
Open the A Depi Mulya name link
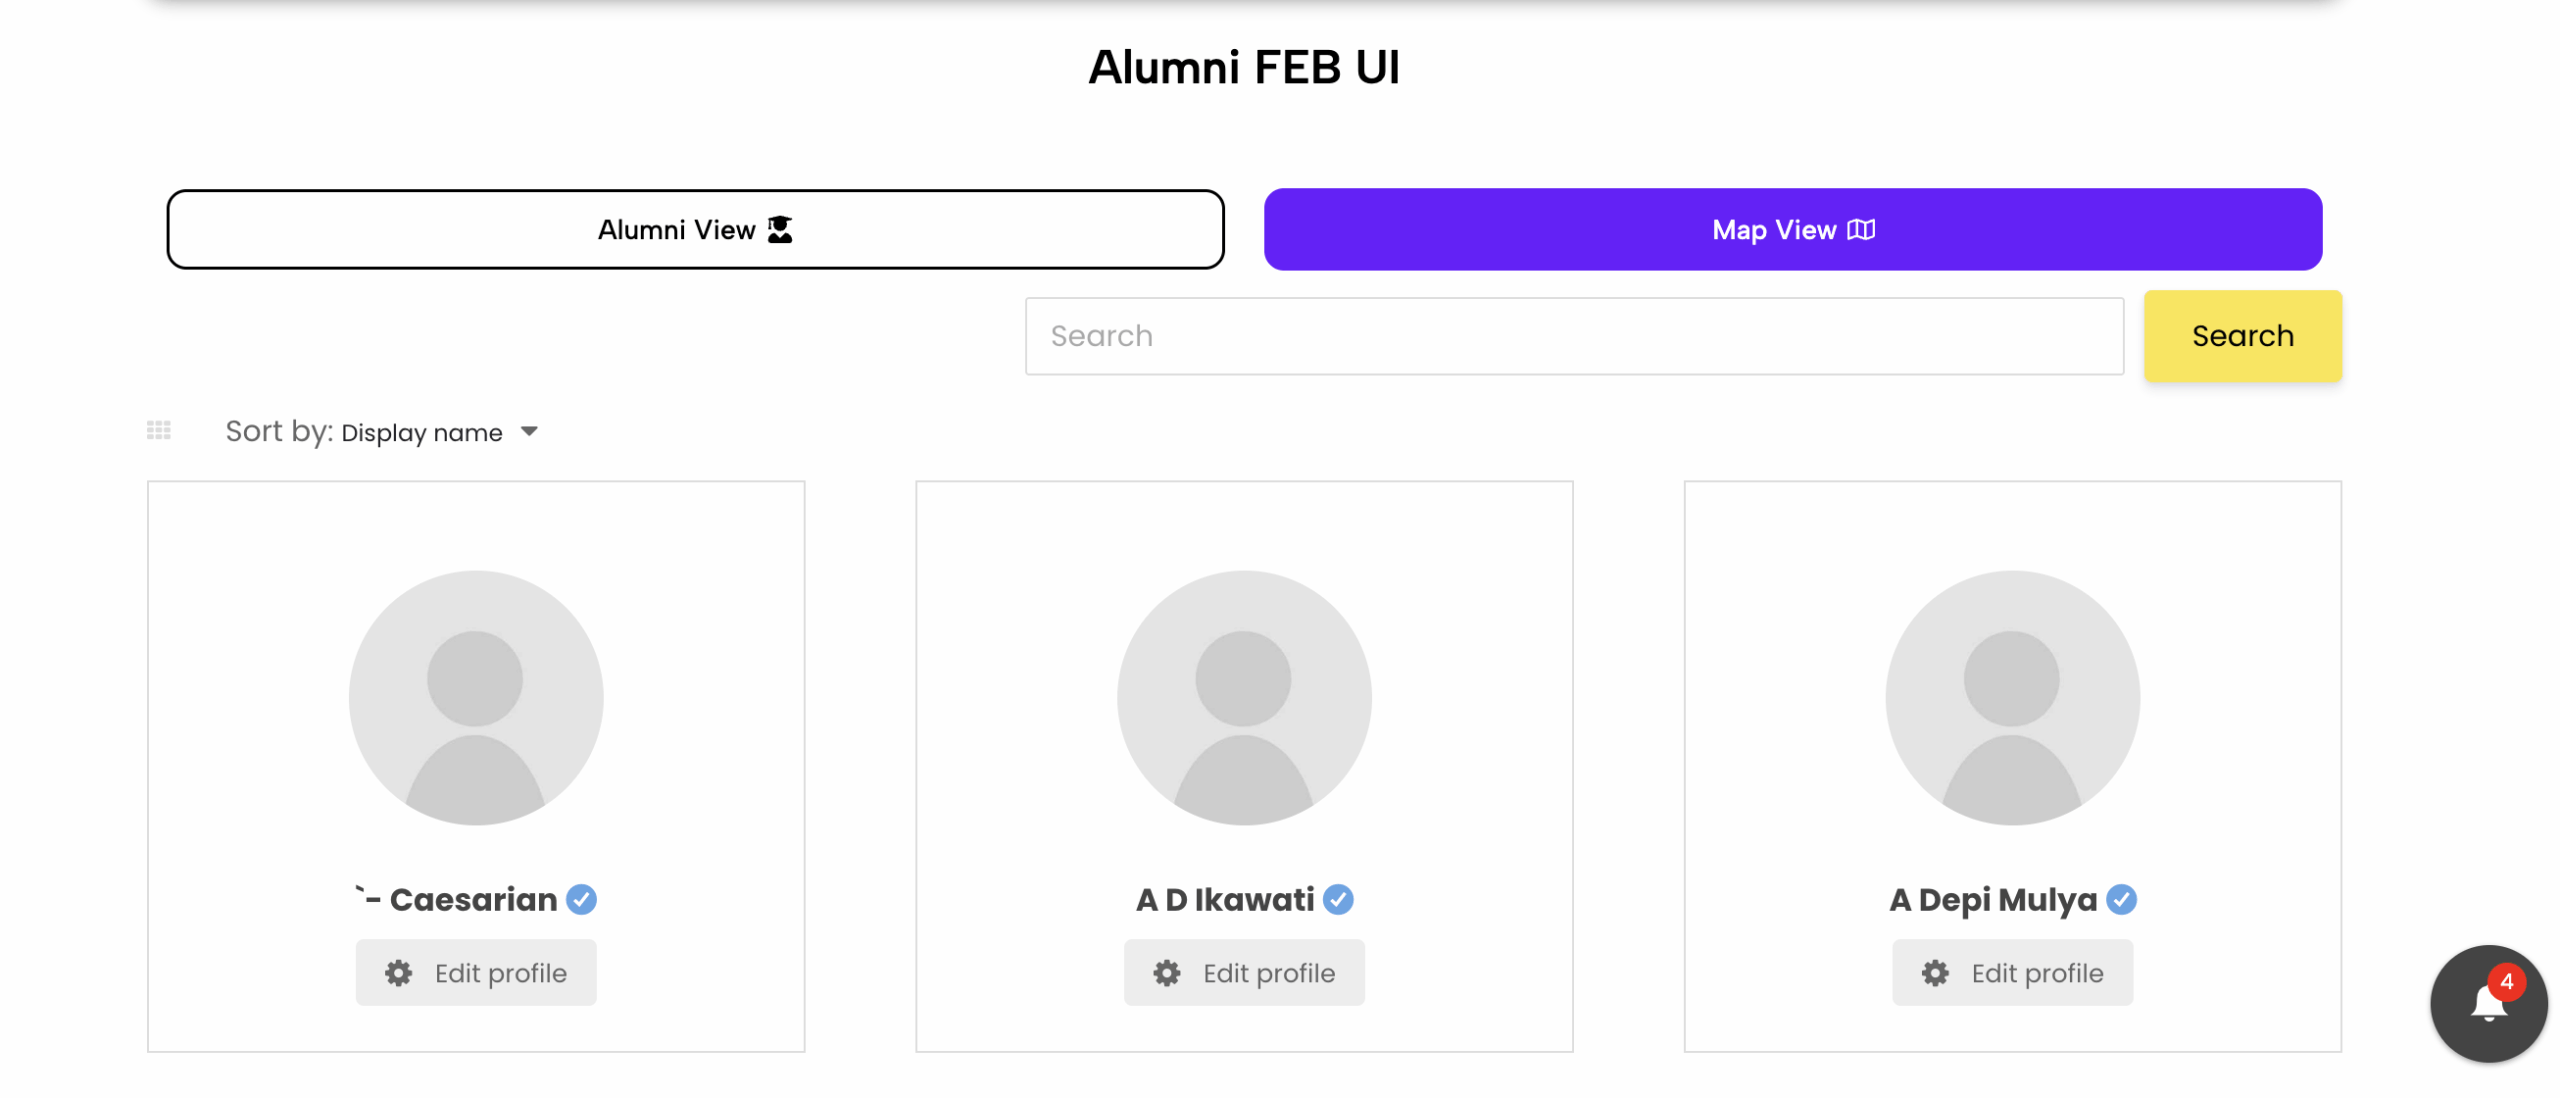click(x=1992, y=899)
